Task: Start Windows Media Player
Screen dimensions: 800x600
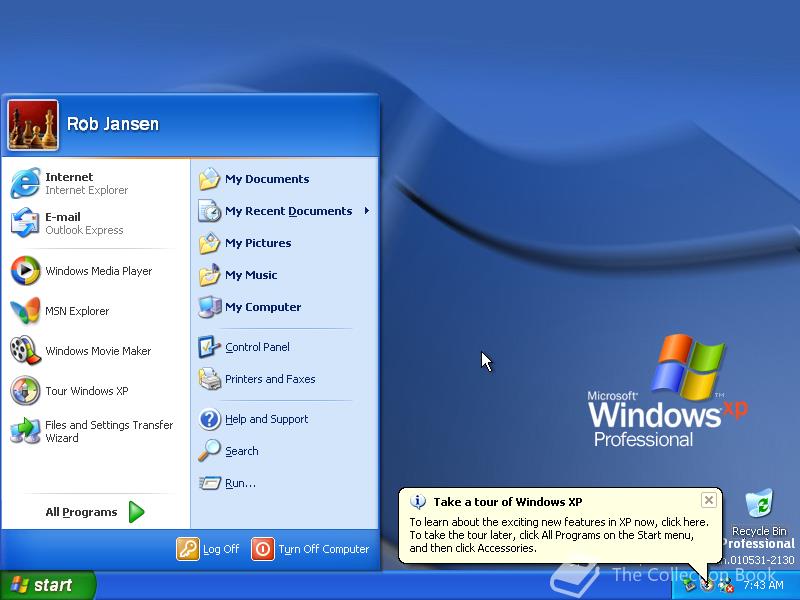Action: tap(95, 271)
